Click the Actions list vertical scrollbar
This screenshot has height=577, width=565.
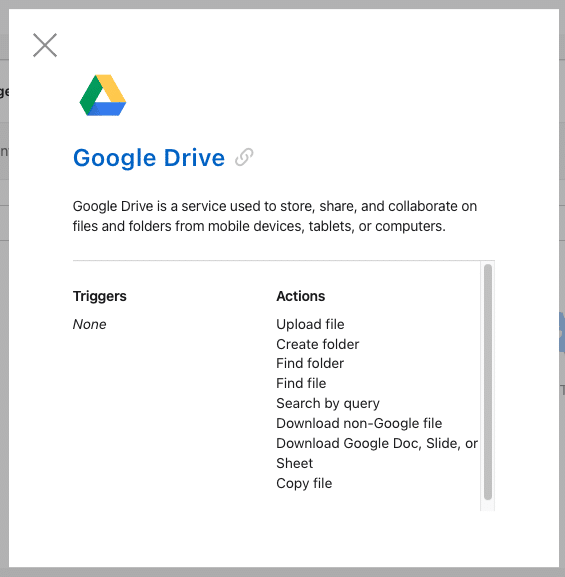[488, 382]
